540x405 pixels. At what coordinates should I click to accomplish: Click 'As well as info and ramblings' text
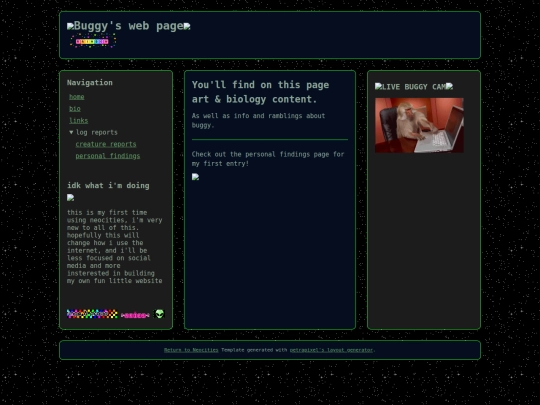258,120
